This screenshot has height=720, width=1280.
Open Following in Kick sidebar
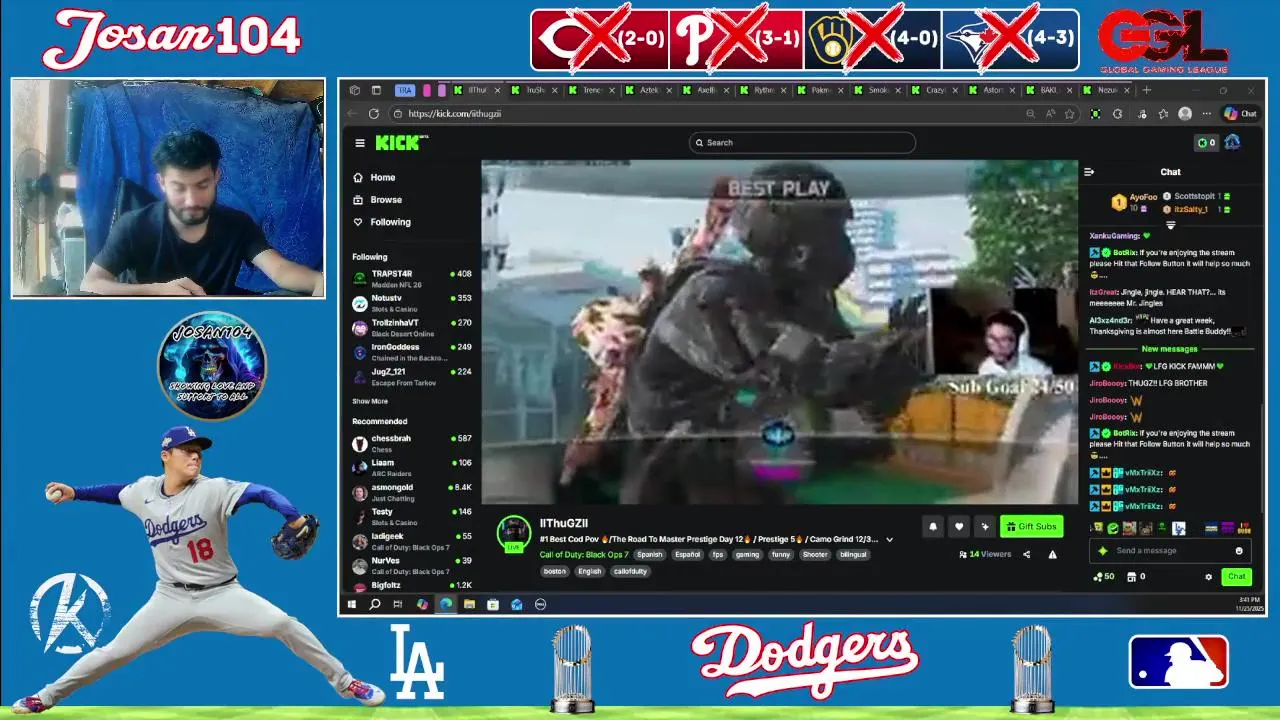click(382, 222)
